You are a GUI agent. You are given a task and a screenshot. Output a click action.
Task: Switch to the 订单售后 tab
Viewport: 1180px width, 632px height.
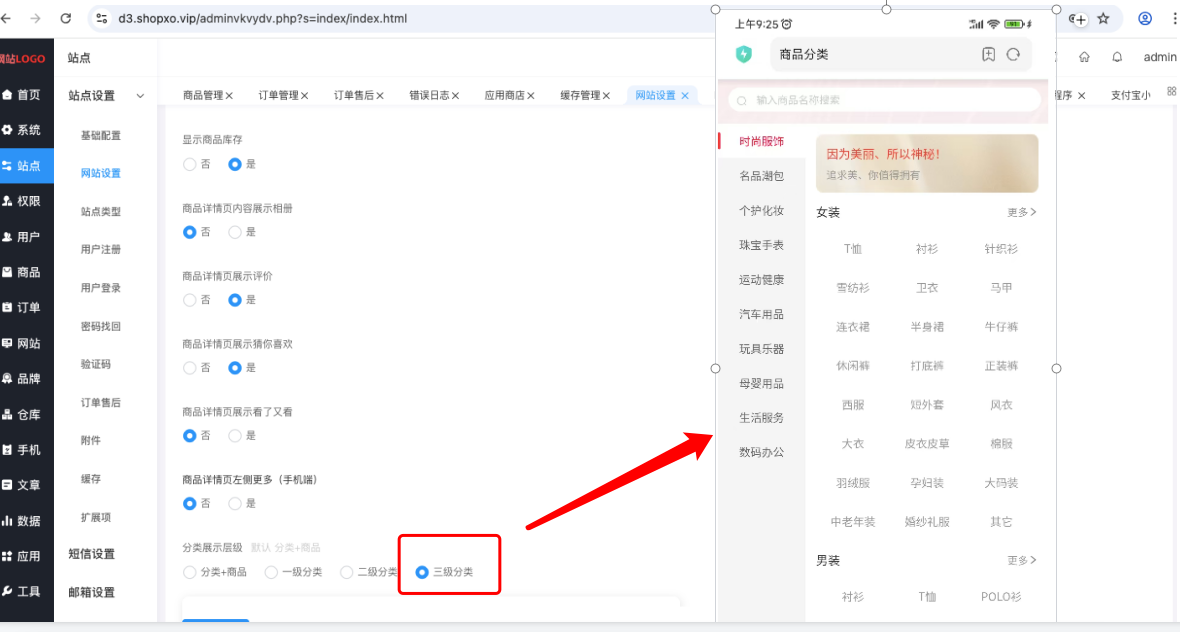tap(354, 95)
